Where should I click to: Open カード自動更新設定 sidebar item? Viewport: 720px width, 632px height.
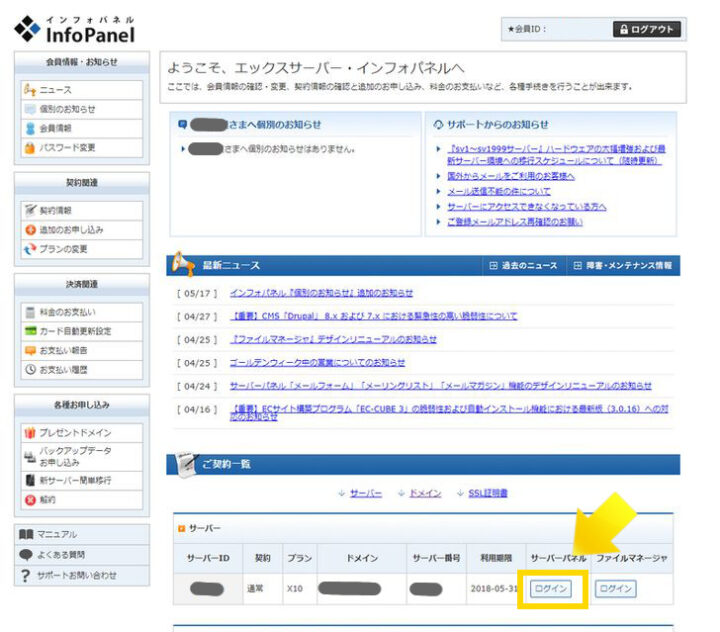click(82, 332)
